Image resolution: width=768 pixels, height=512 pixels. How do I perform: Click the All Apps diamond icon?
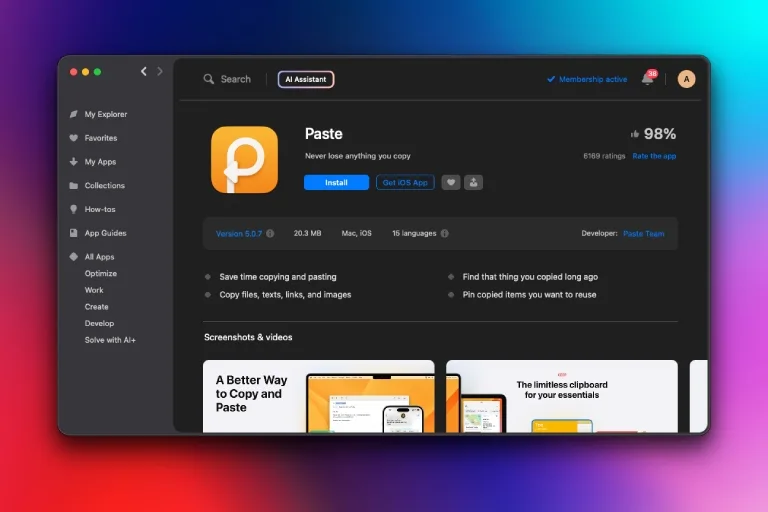(73, 257)
